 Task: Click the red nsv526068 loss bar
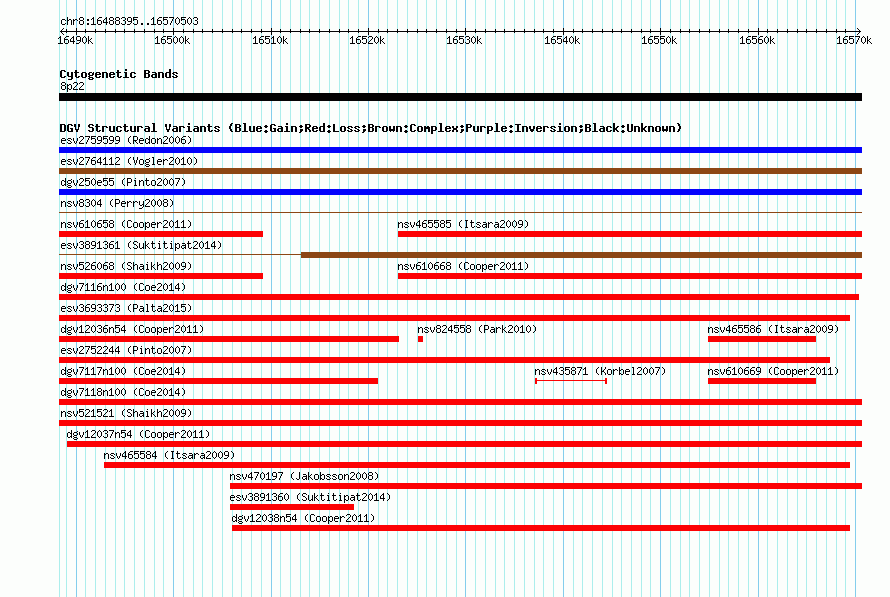(x=161, y=276)
